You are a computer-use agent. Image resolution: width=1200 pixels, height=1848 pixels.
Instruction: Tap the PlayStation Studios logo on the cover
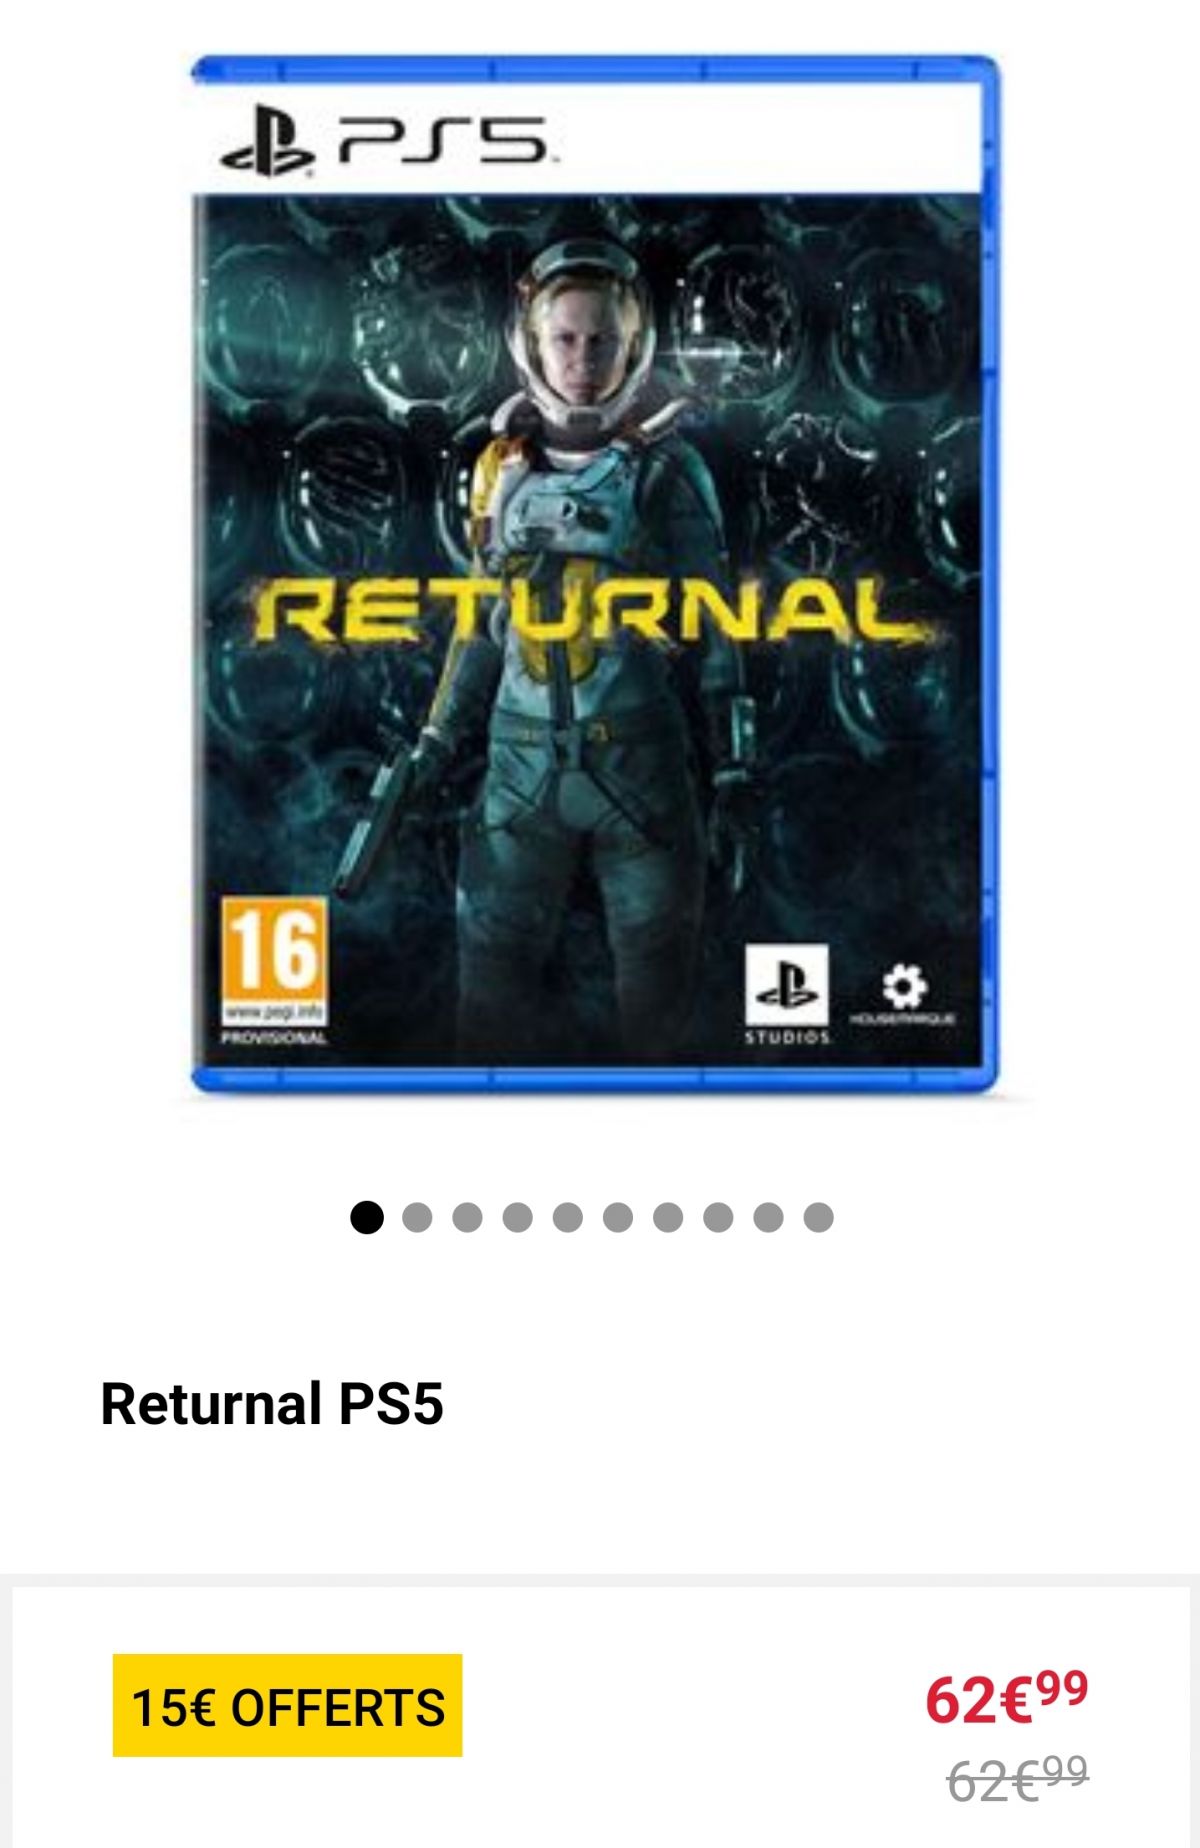click(x=787, y=994)
